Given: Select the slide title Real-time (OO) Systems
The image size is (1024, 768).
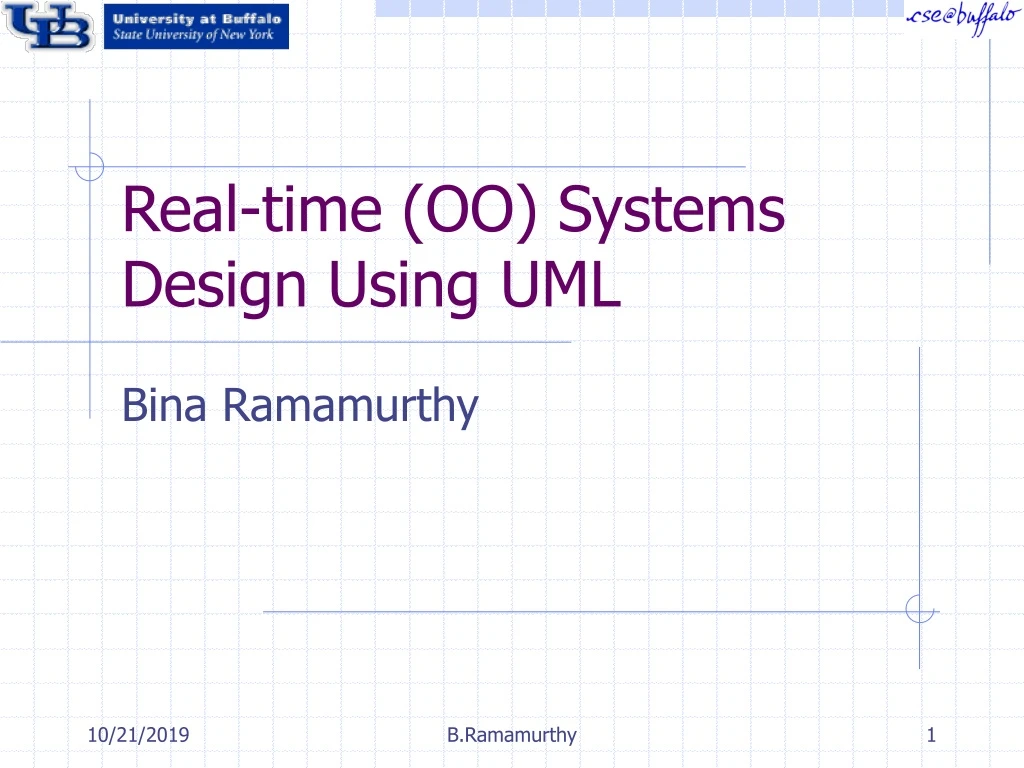Looking at the screenshot, I should (453, 208).
